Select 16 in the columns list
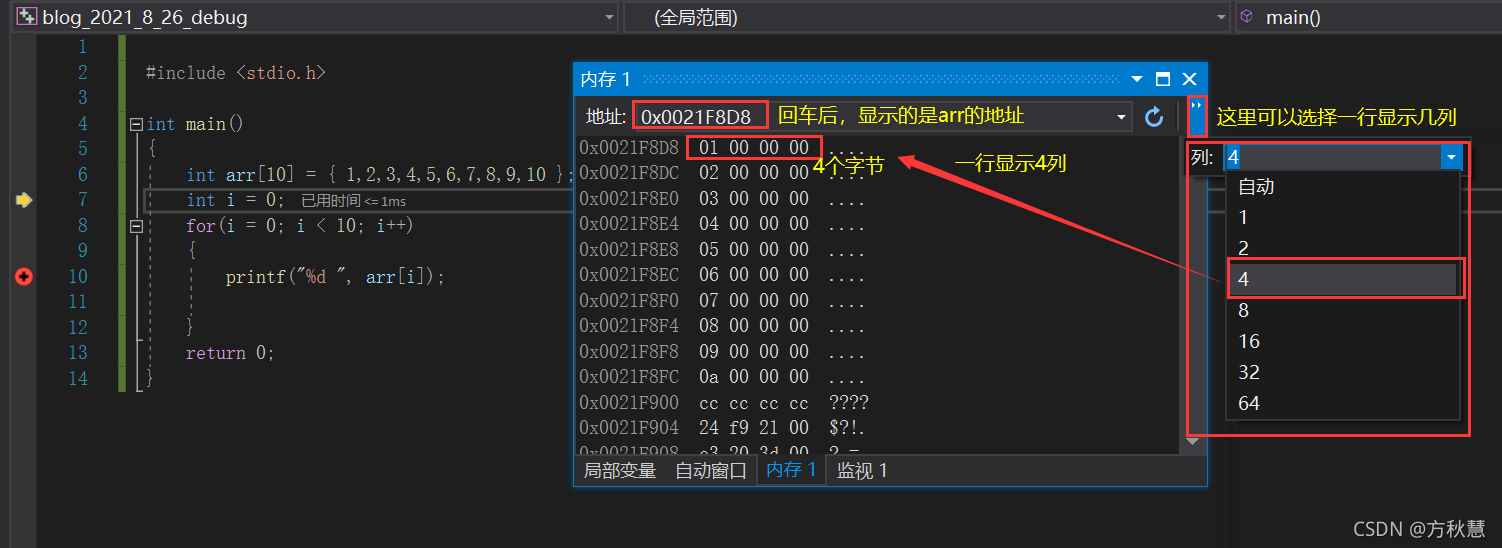The height and width of the screenshot is (548, 1502). coord(1342,341)
